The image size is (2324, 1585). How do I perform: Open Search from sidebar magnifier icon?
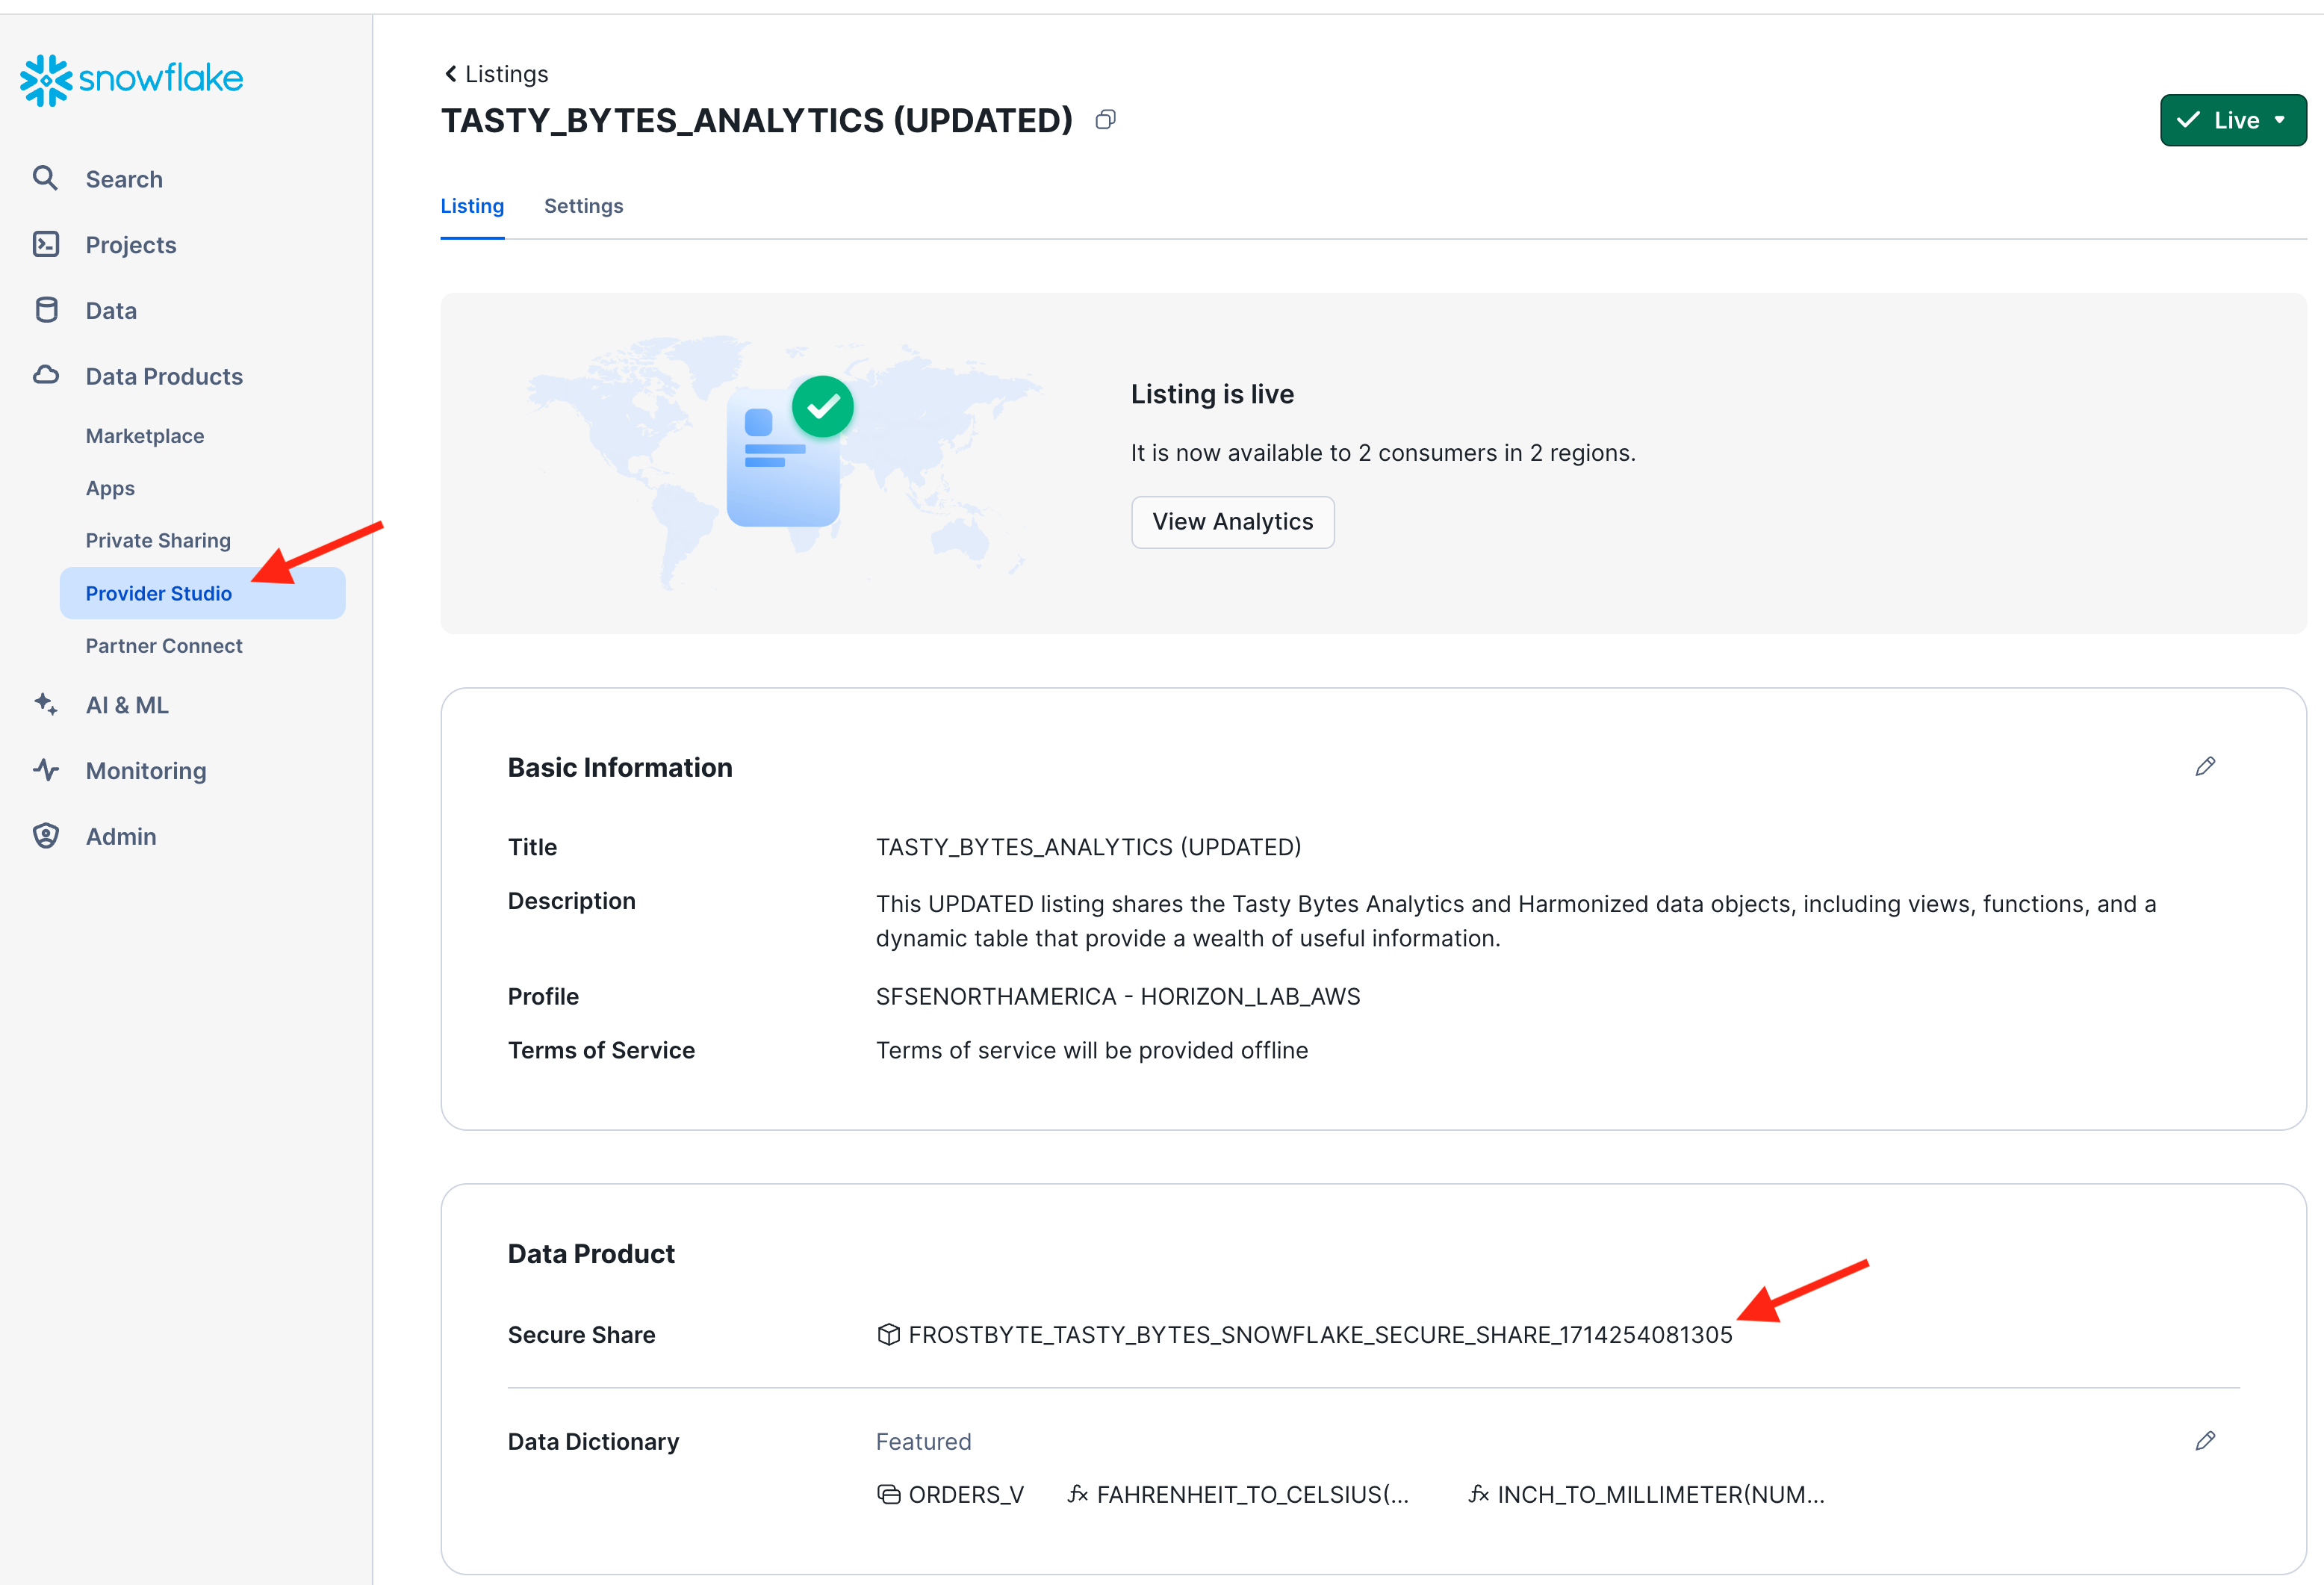(x=45, y=178)
